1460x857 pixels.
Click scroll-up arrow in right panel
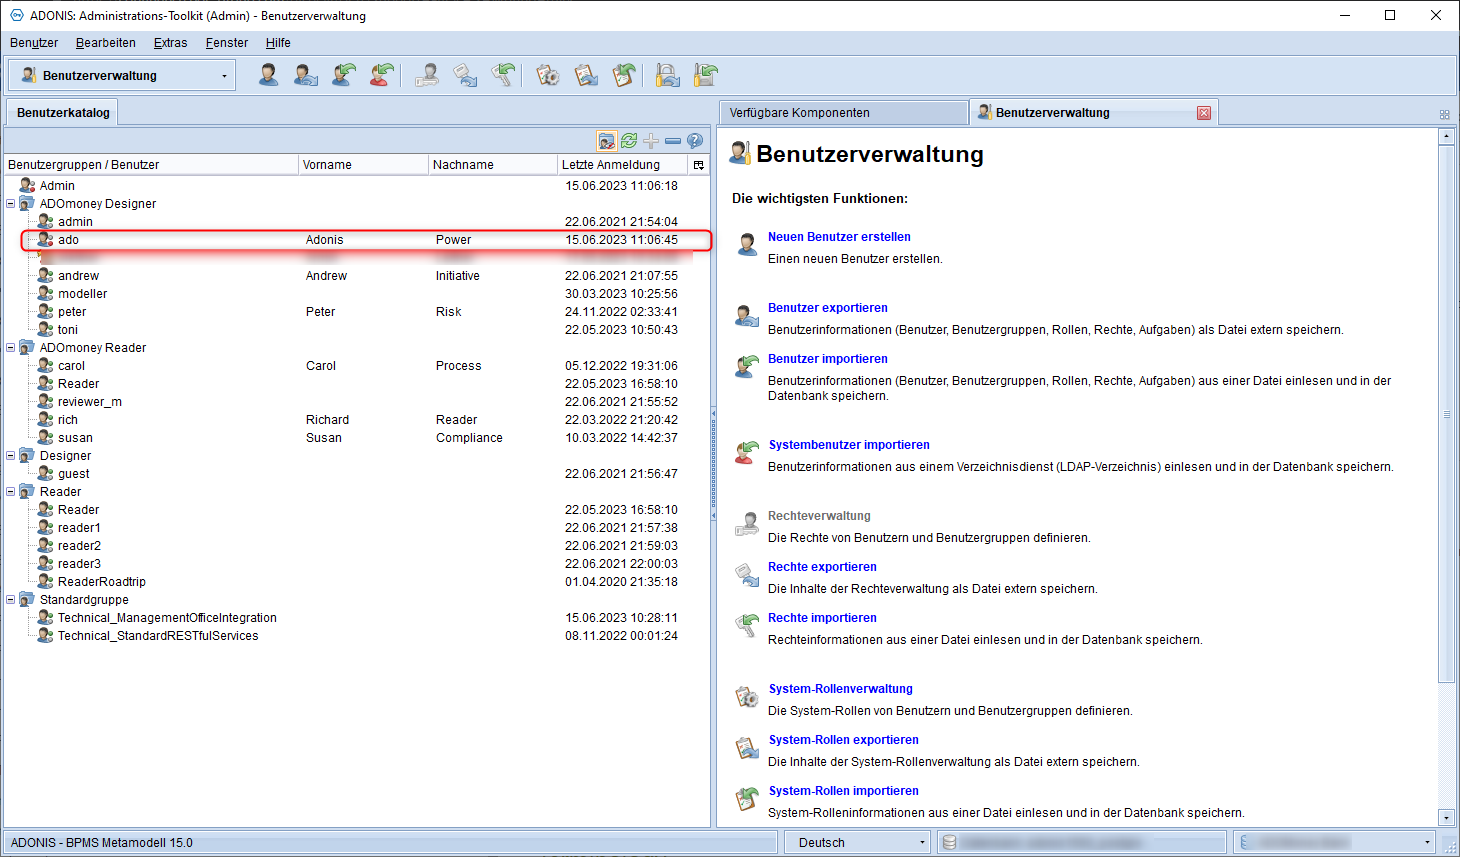coord(1446,137)
